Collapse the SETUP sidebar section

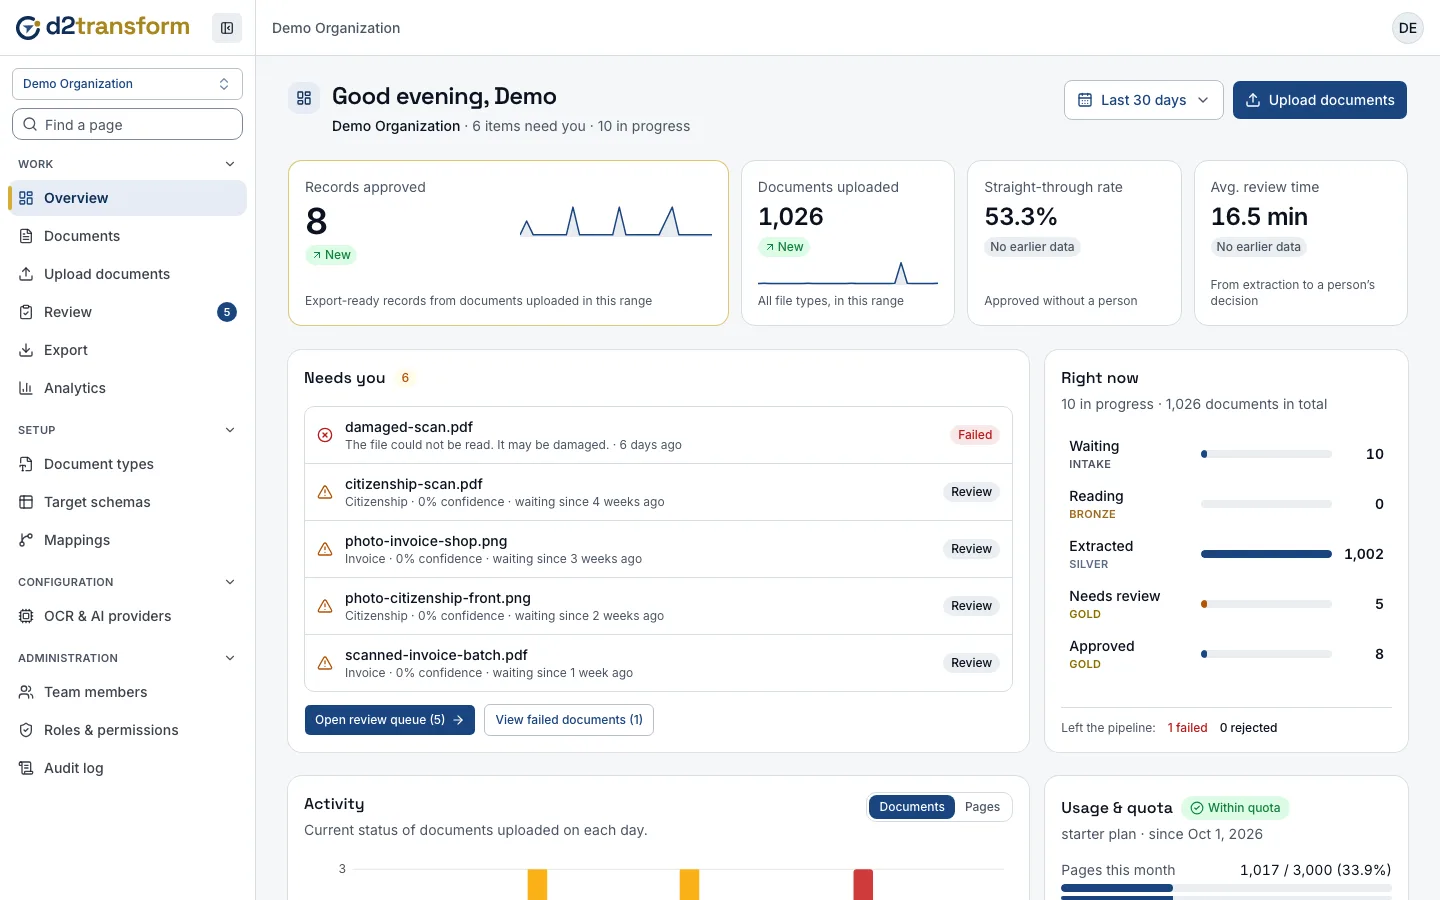pyautogui.click(x=230, y=430)
